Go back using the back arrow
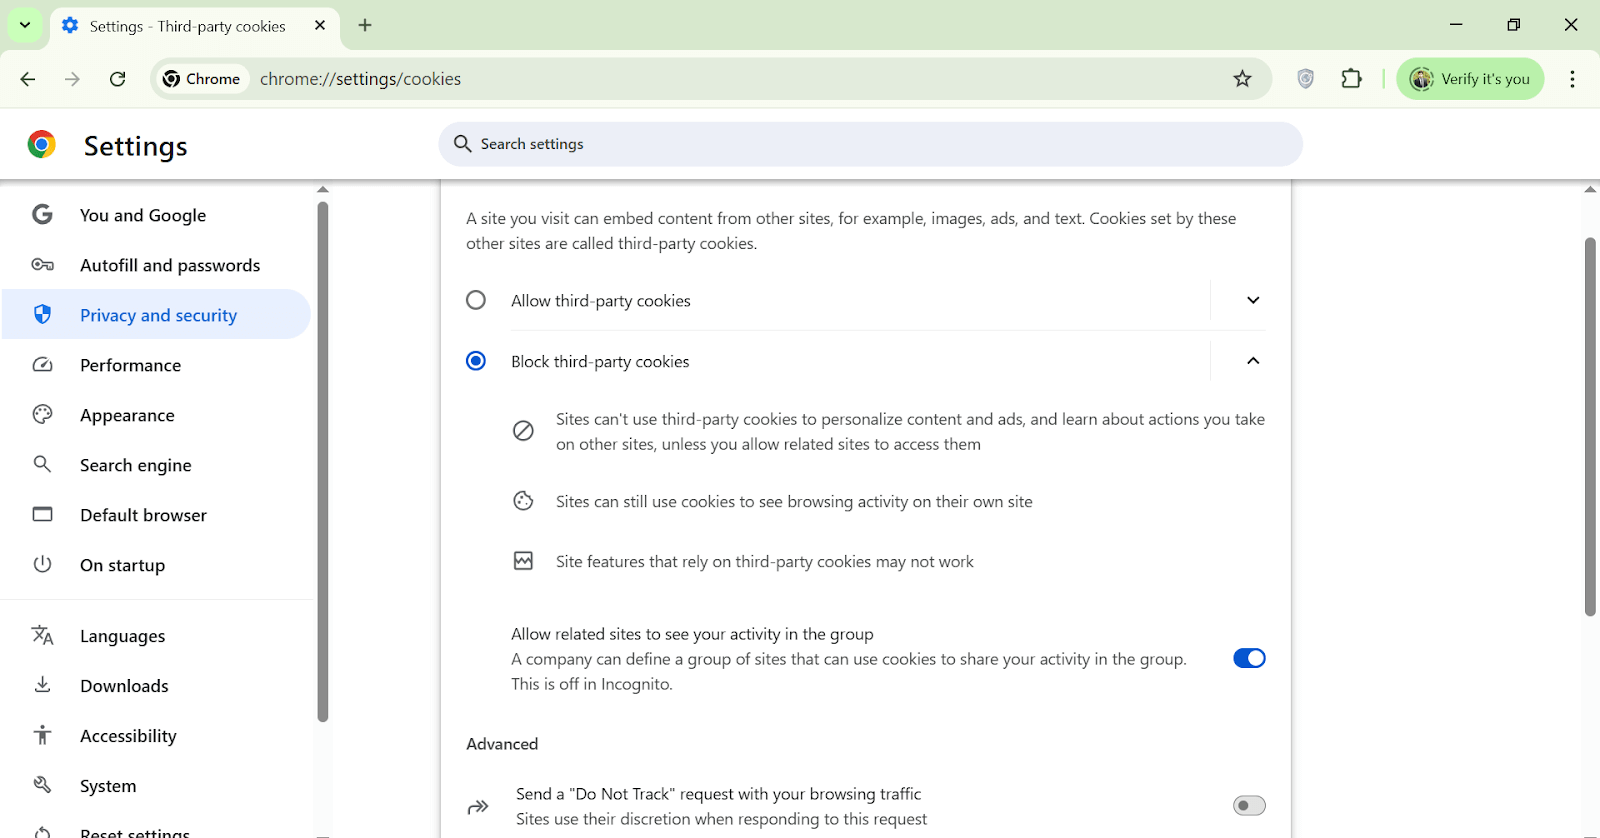1600x838 pixels. (x=28, y=79)
